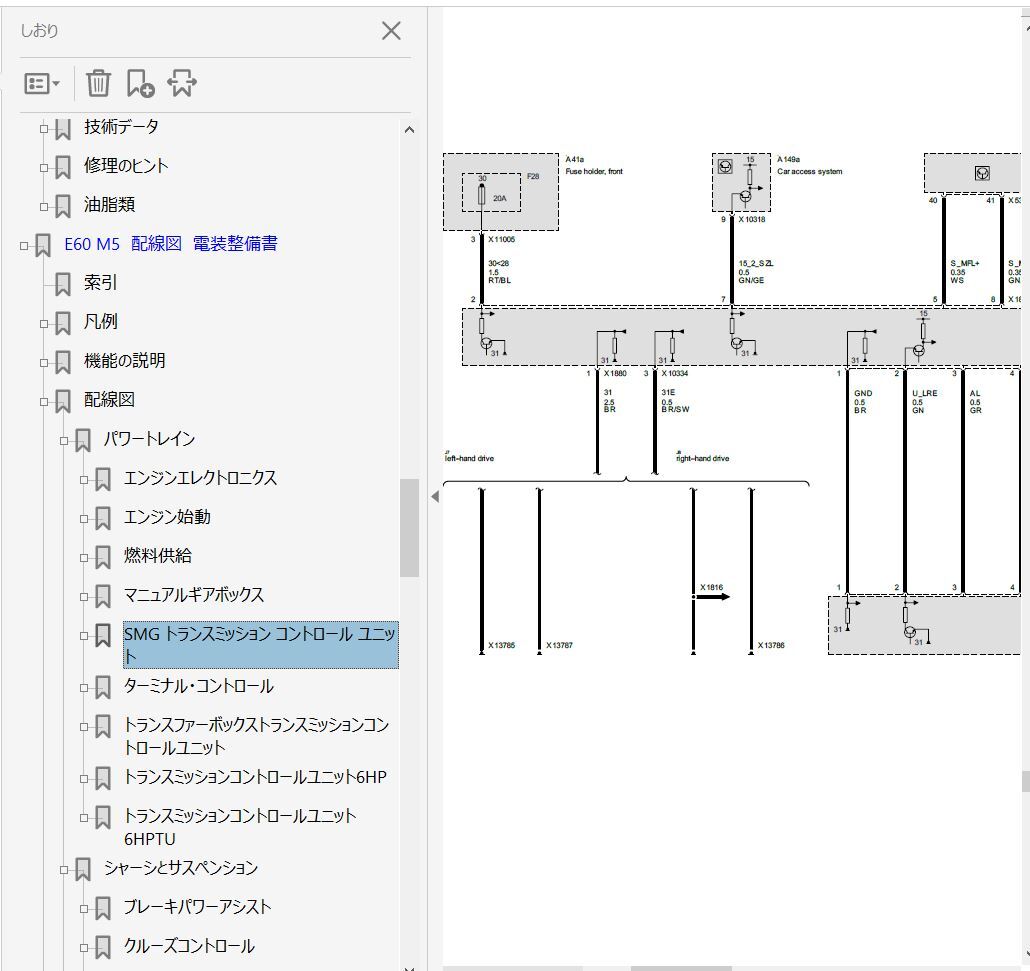The width and height of the screenshot is (1030, 971).
Task: Select the パワートレイン bookmark
Action: pos(149,439)
